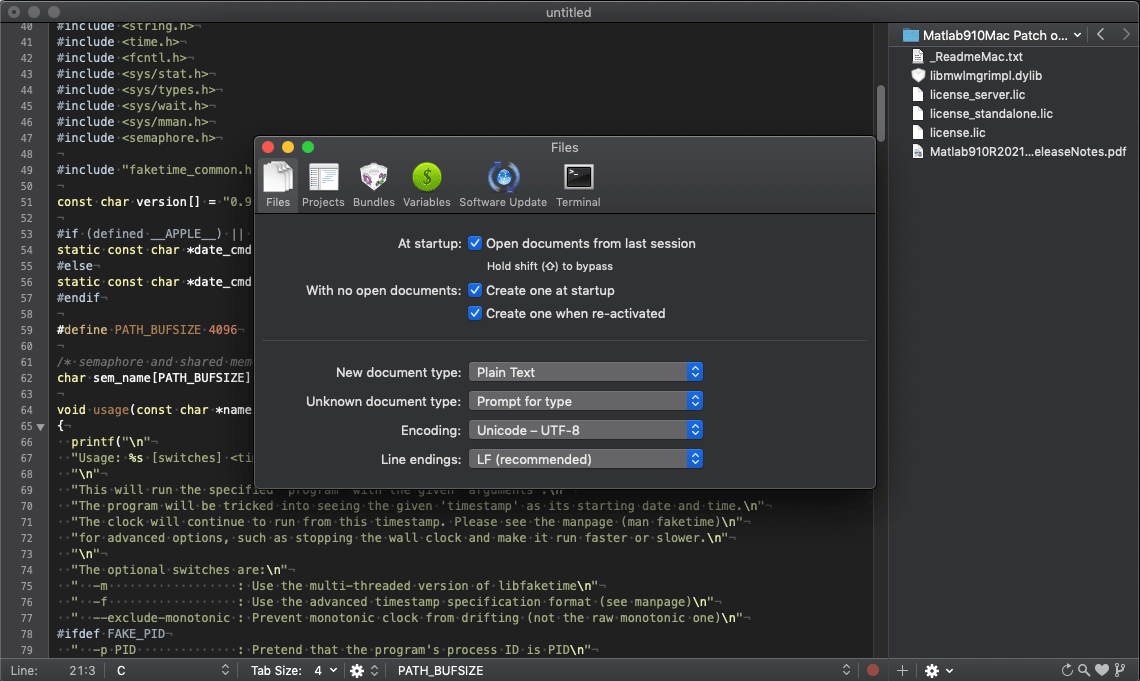Click the plus icon in file browser footer
Image resolution: width=1140 pixels, height=681 pixels.
pyautogui.click(x=902, y=670)
